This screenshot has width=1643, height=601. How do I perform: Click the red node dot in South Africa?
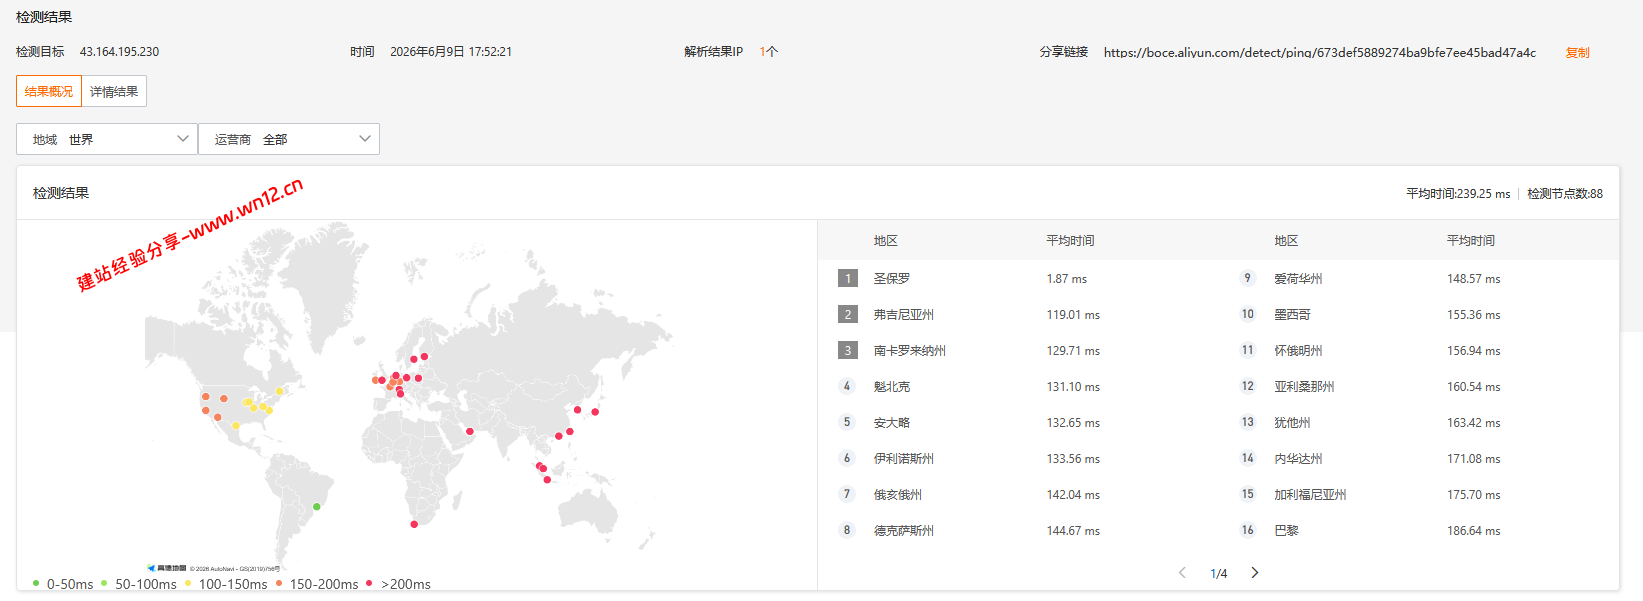click(414, 524)
